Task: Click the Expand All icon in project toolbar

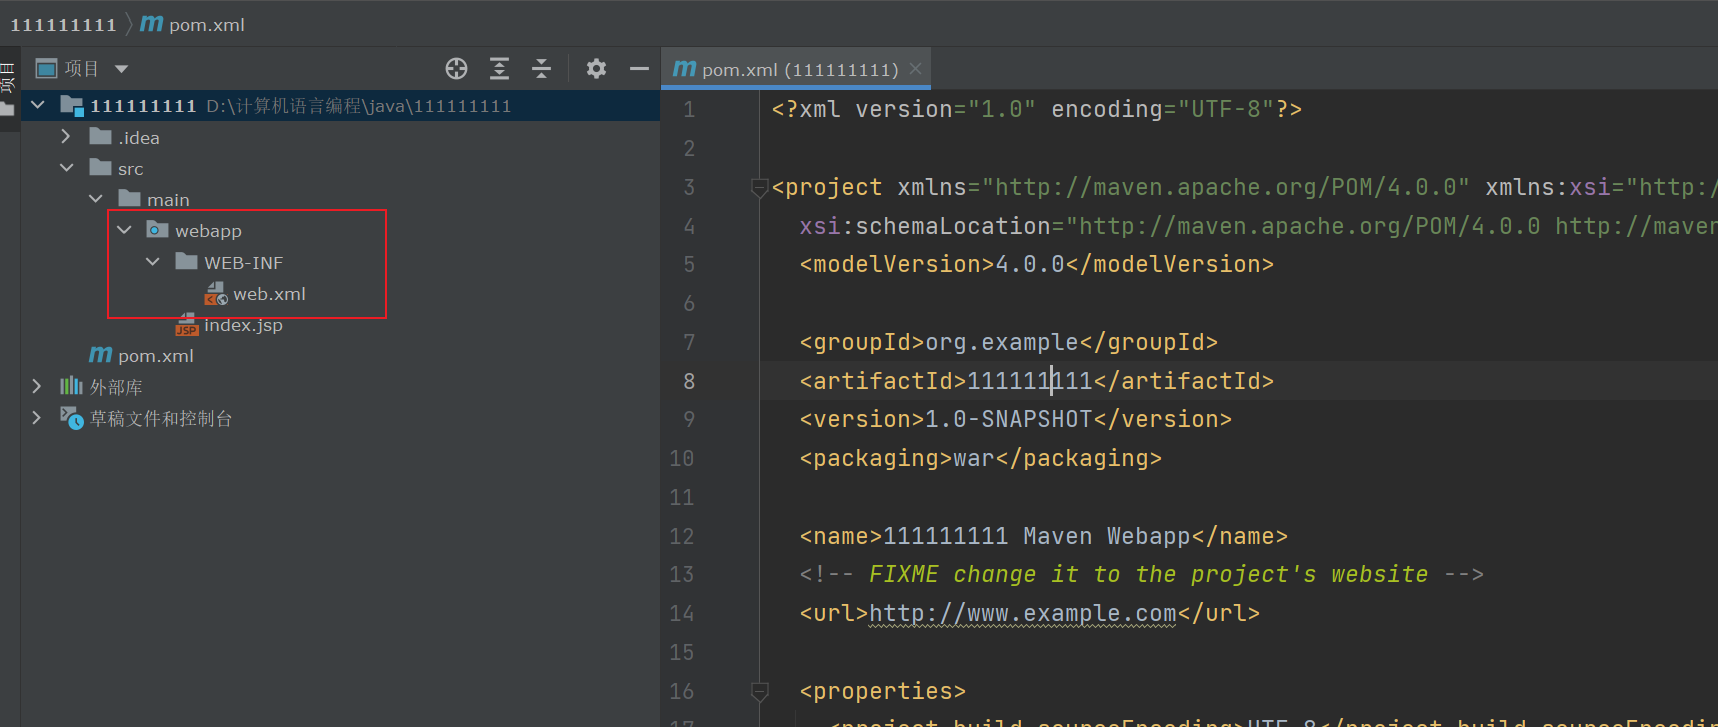Action: tap(499, 68)
